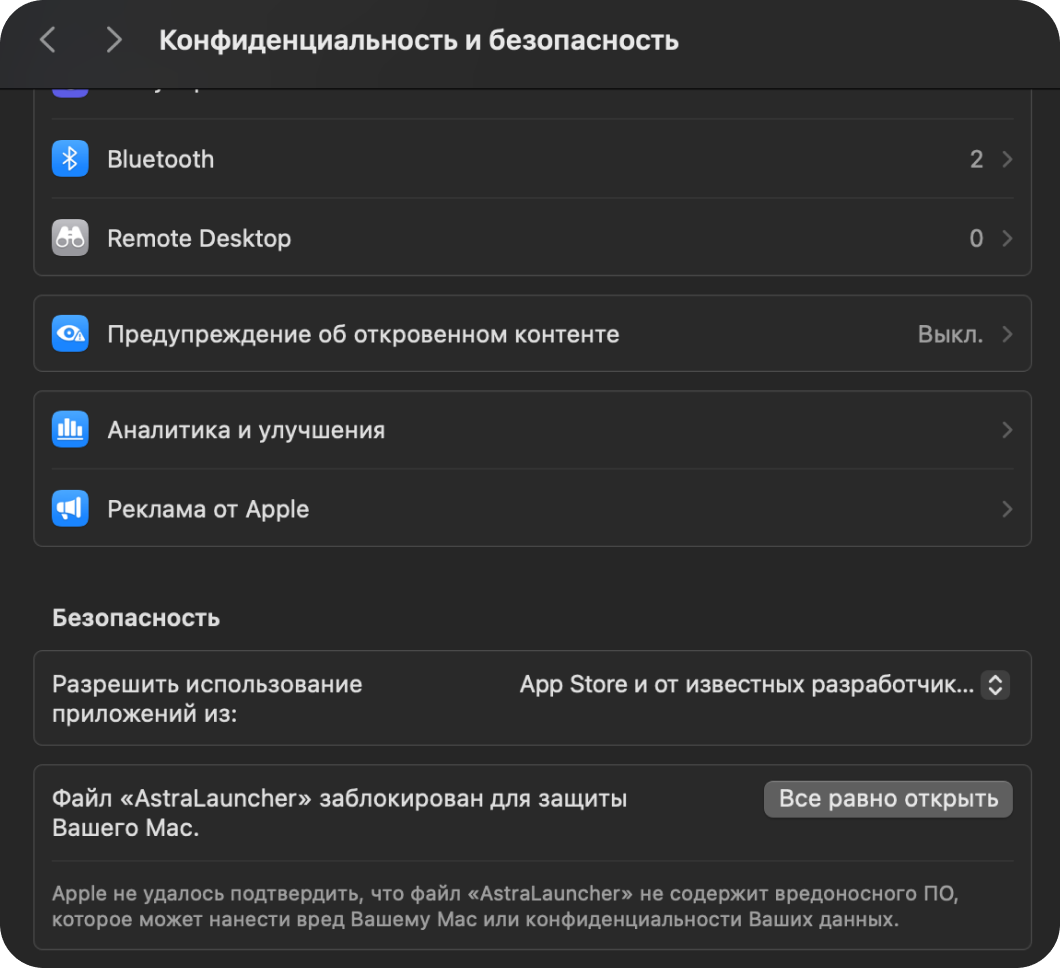Click the explicit content warning eye icon
This screenshot has width=1060, height=968.
click(x=70, y=334)
